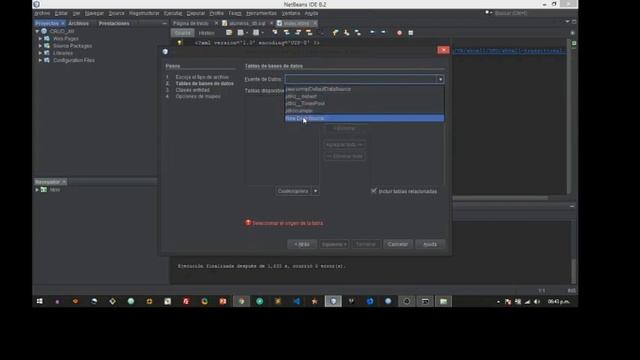Screen dimensions: 640x360
Task: Switch to Source editor view
Action: point(182,33)
